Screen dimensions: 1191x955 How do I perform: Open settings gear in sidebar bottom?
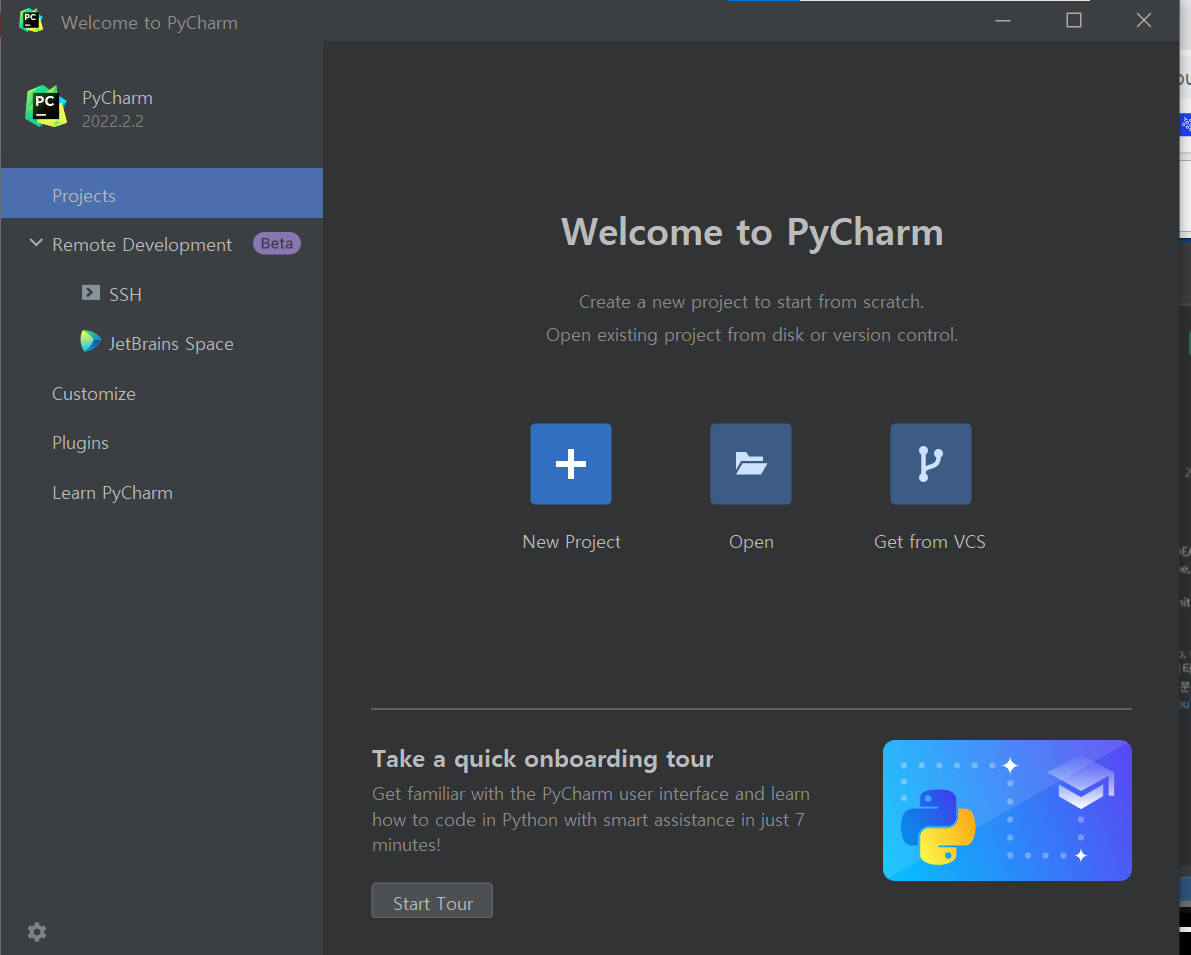click(36, 931)
